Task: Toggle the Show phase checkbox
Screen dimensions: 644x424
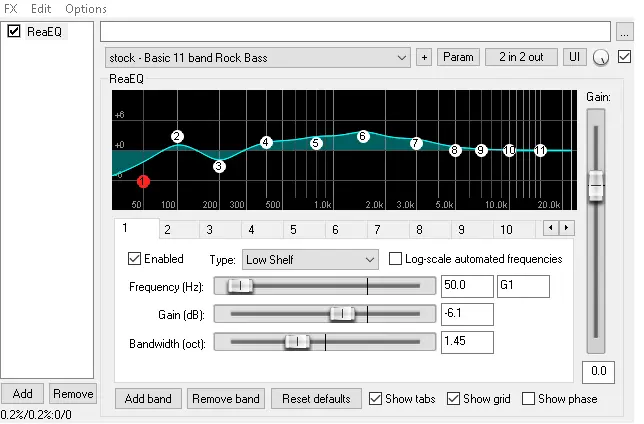Action: point(529,399)
